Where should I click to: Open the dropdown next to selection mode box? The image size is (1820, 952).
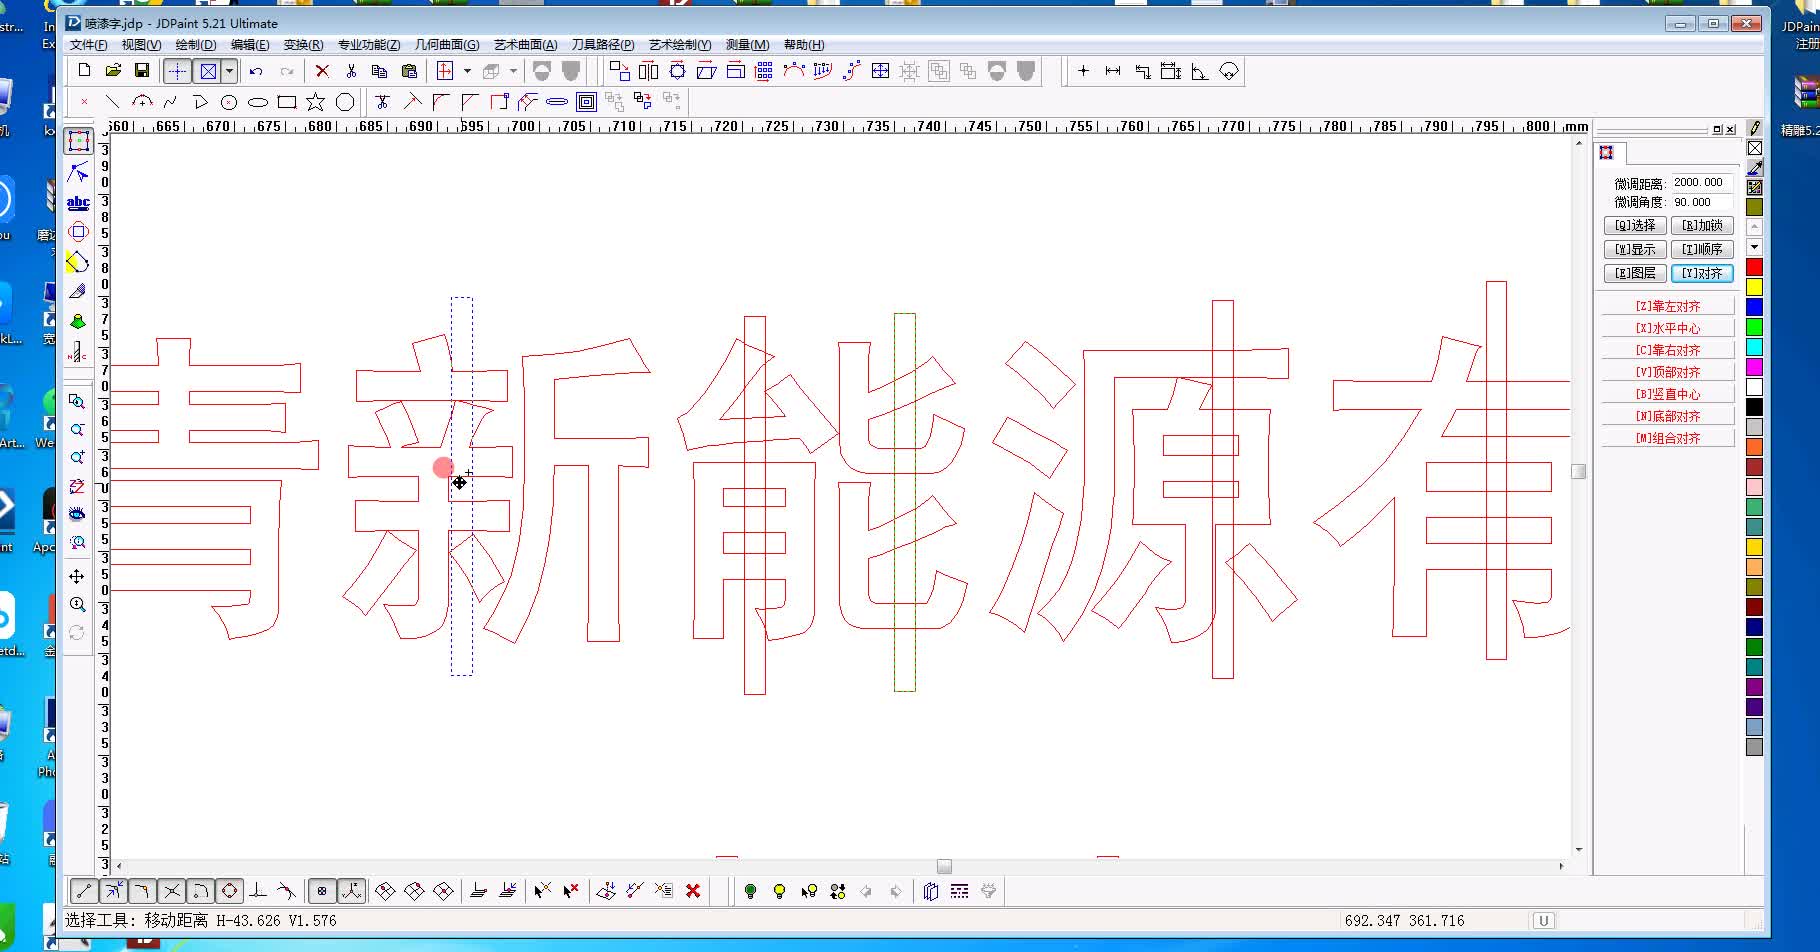tap(229, 70)
